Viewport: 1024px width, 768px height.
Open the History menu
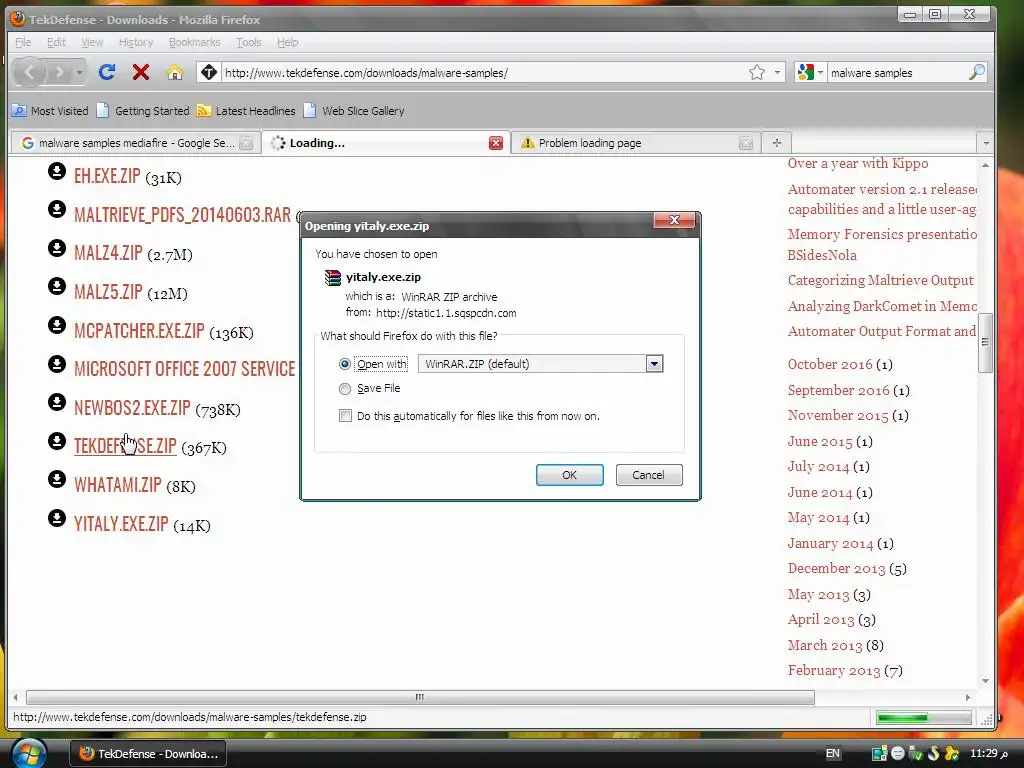pos(136,42)
